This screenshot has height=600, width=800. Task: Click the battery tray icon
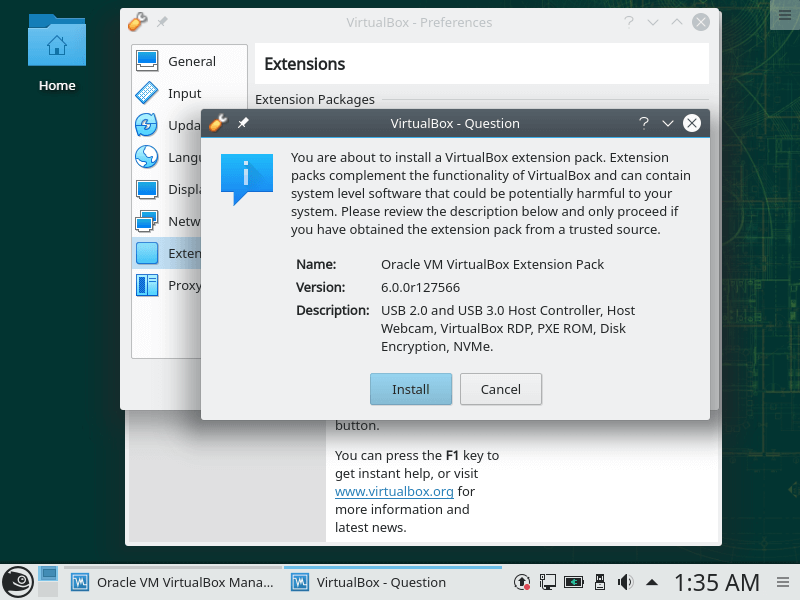[573, 582]
